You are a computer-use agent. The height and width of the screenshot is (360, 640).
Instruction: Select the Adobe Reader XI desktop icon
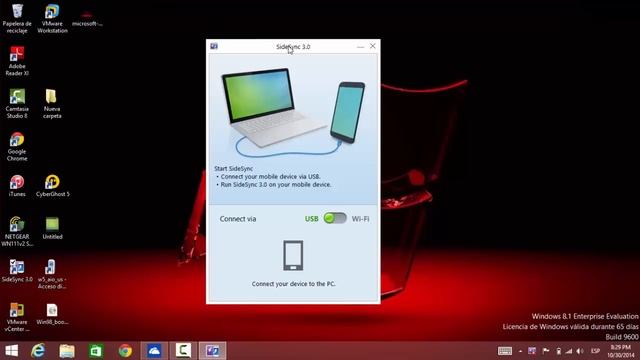coord(17,61)
